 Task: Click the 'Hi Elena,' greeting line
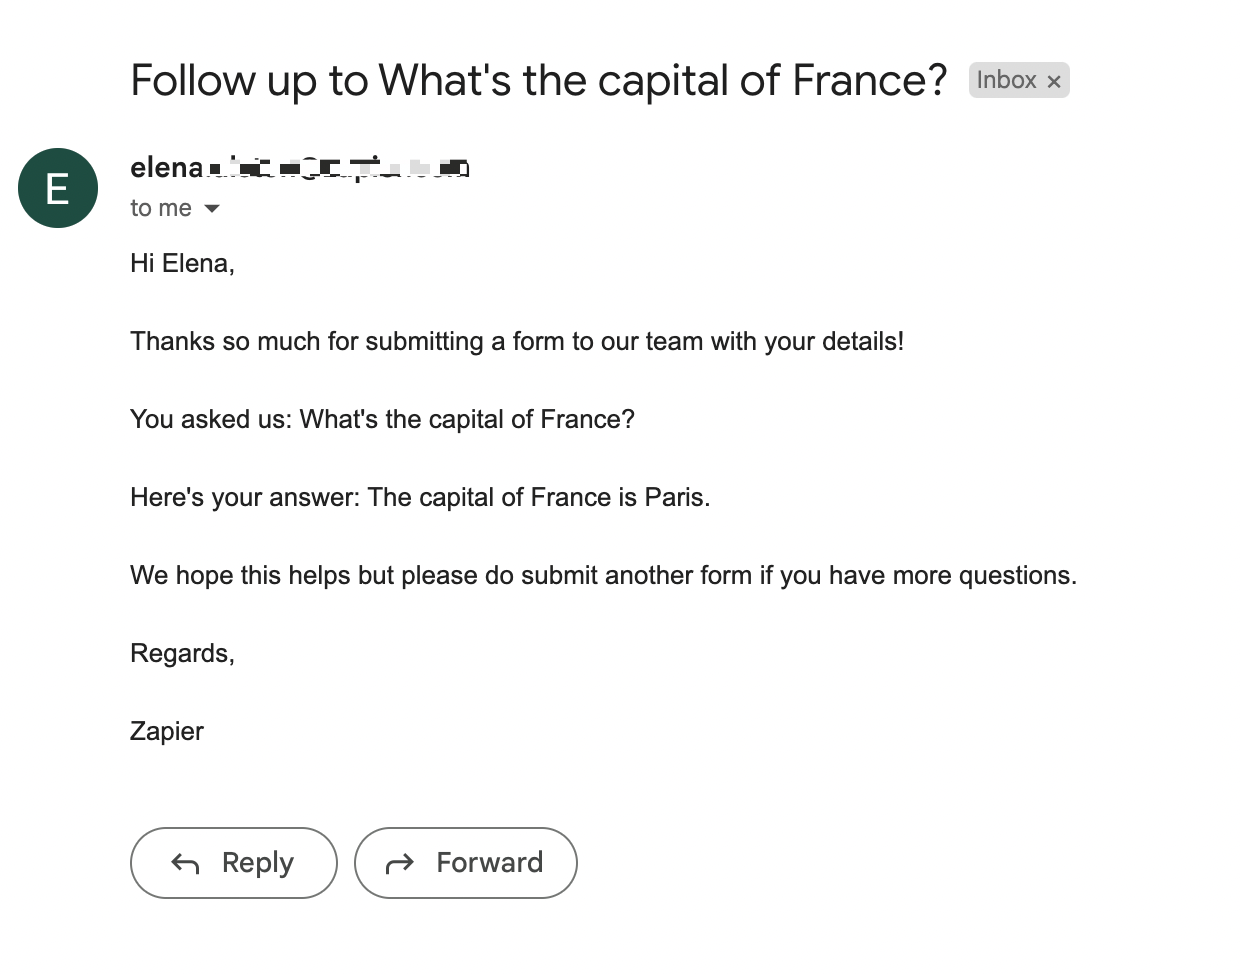tap(182, 263)
